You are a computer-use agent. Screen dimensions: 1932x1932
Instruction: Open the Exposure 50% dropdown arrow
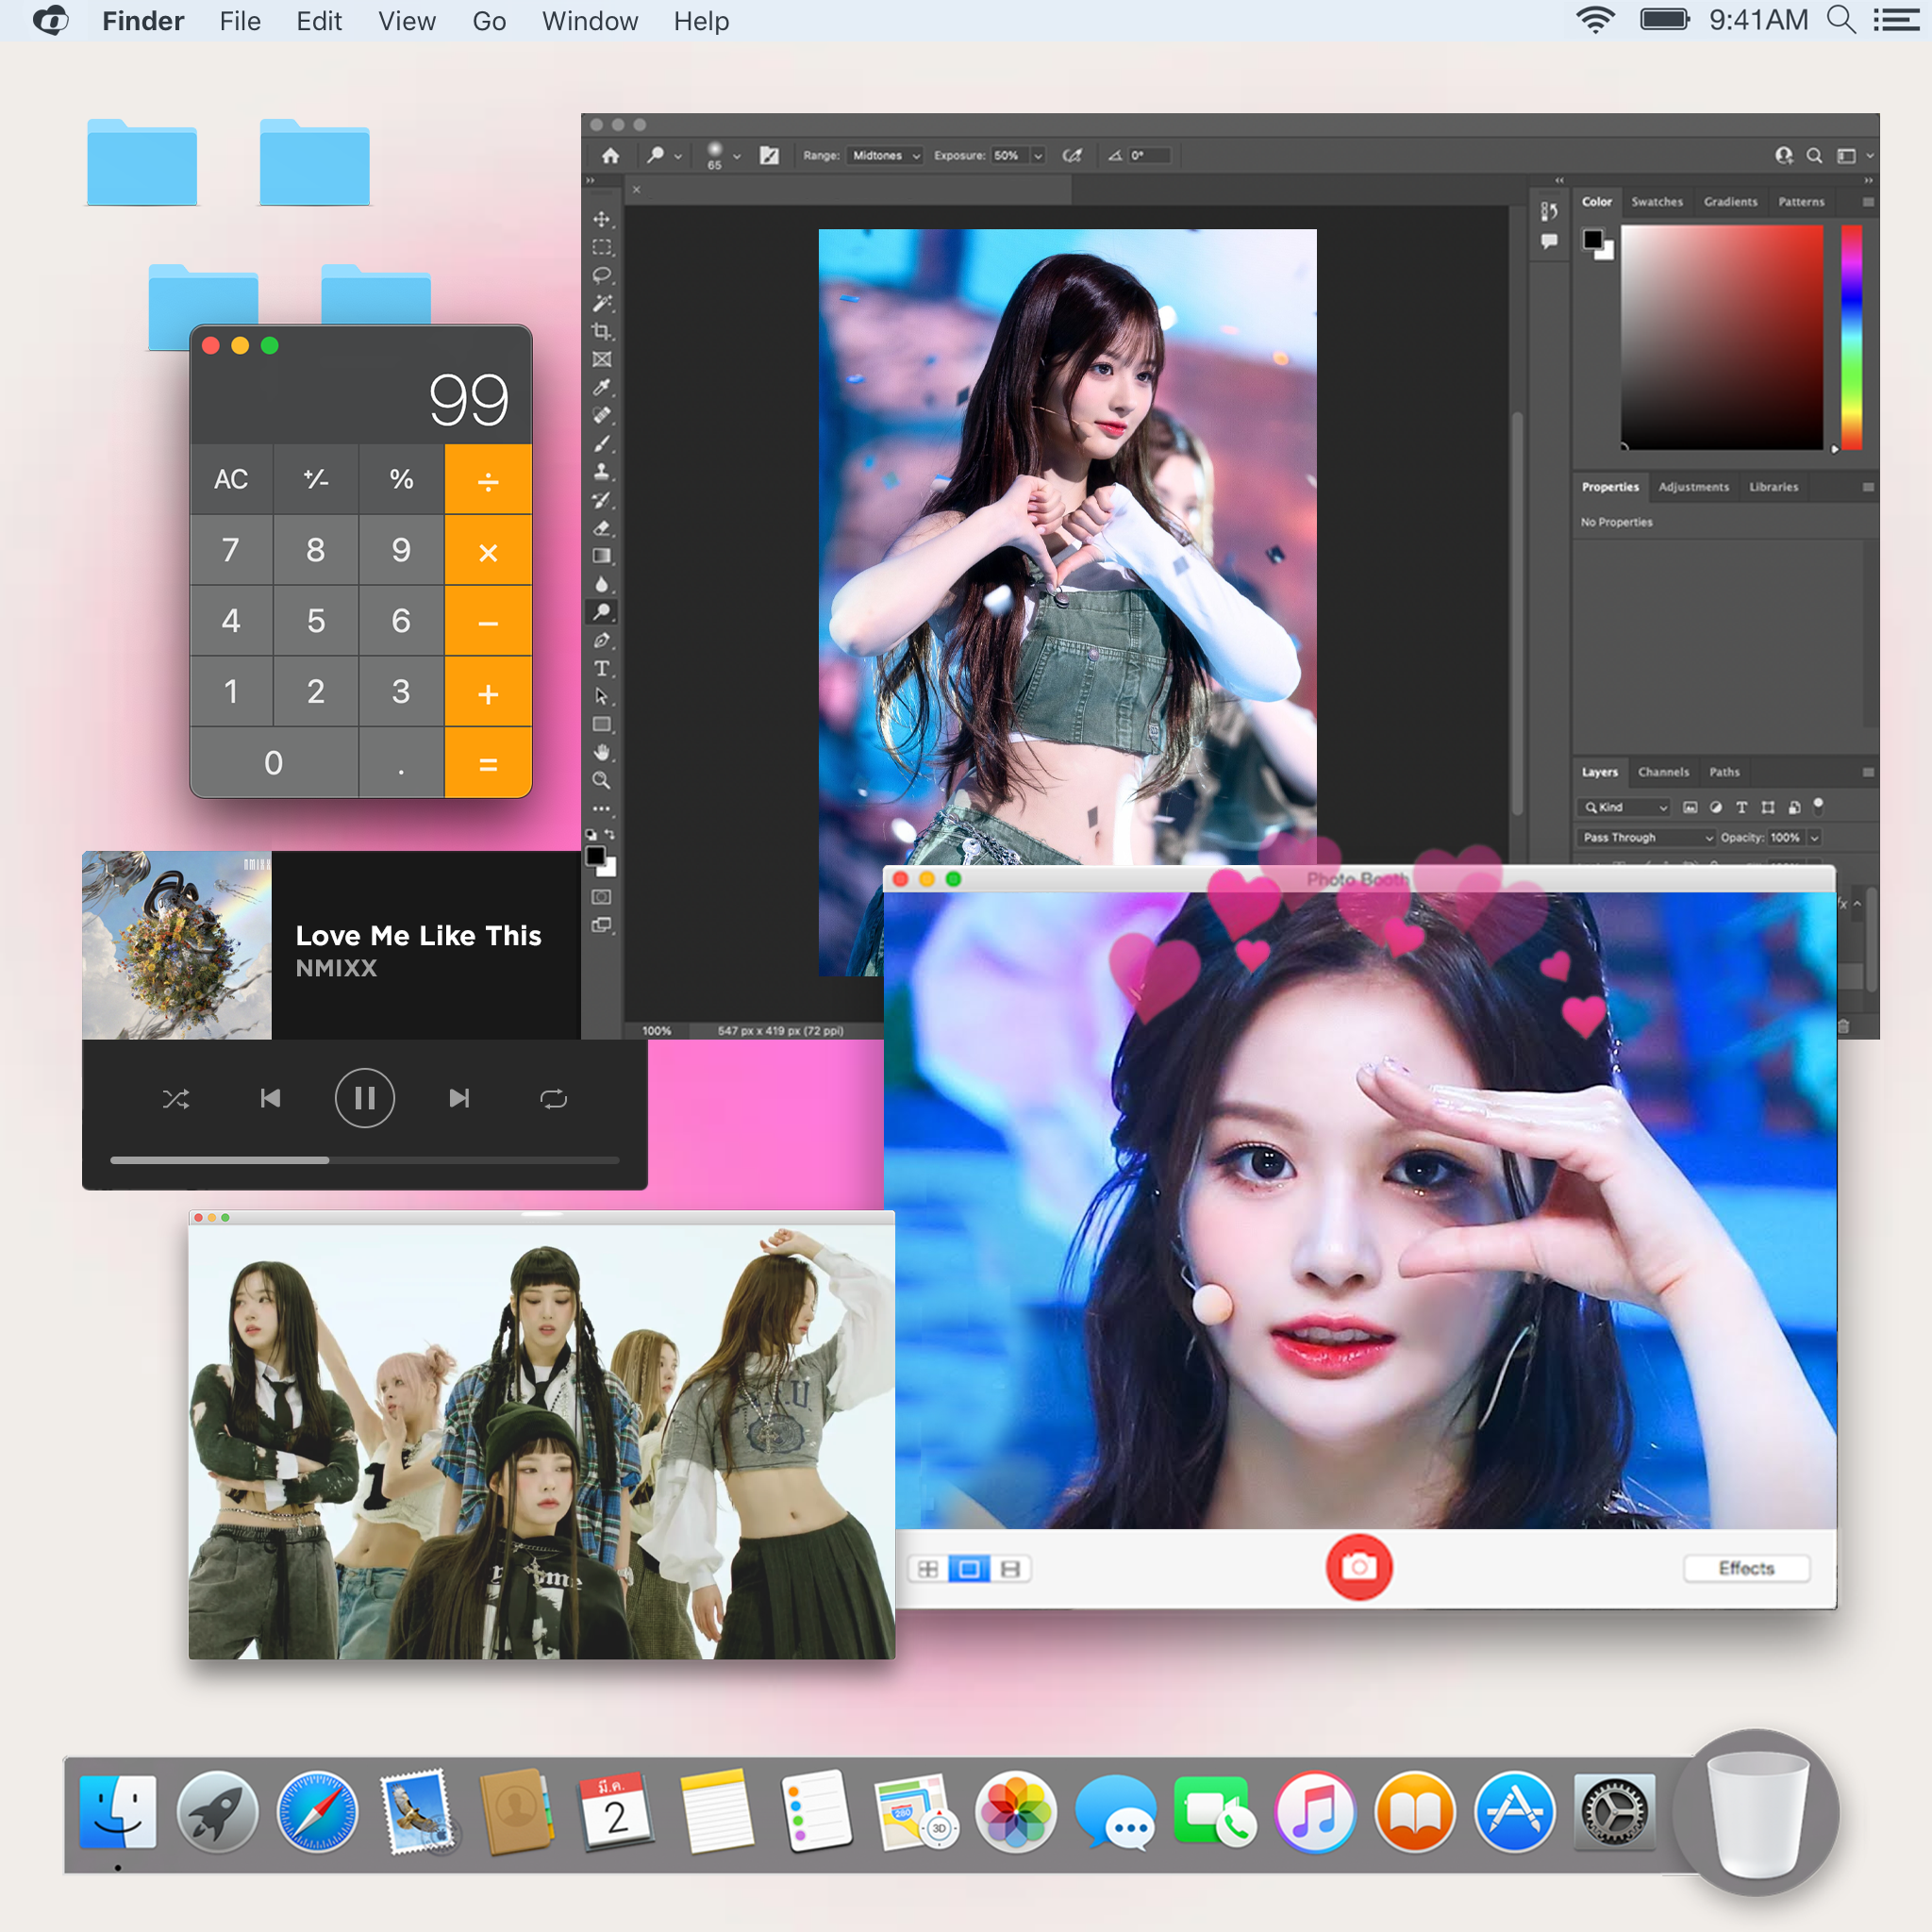coord(1038,156)
